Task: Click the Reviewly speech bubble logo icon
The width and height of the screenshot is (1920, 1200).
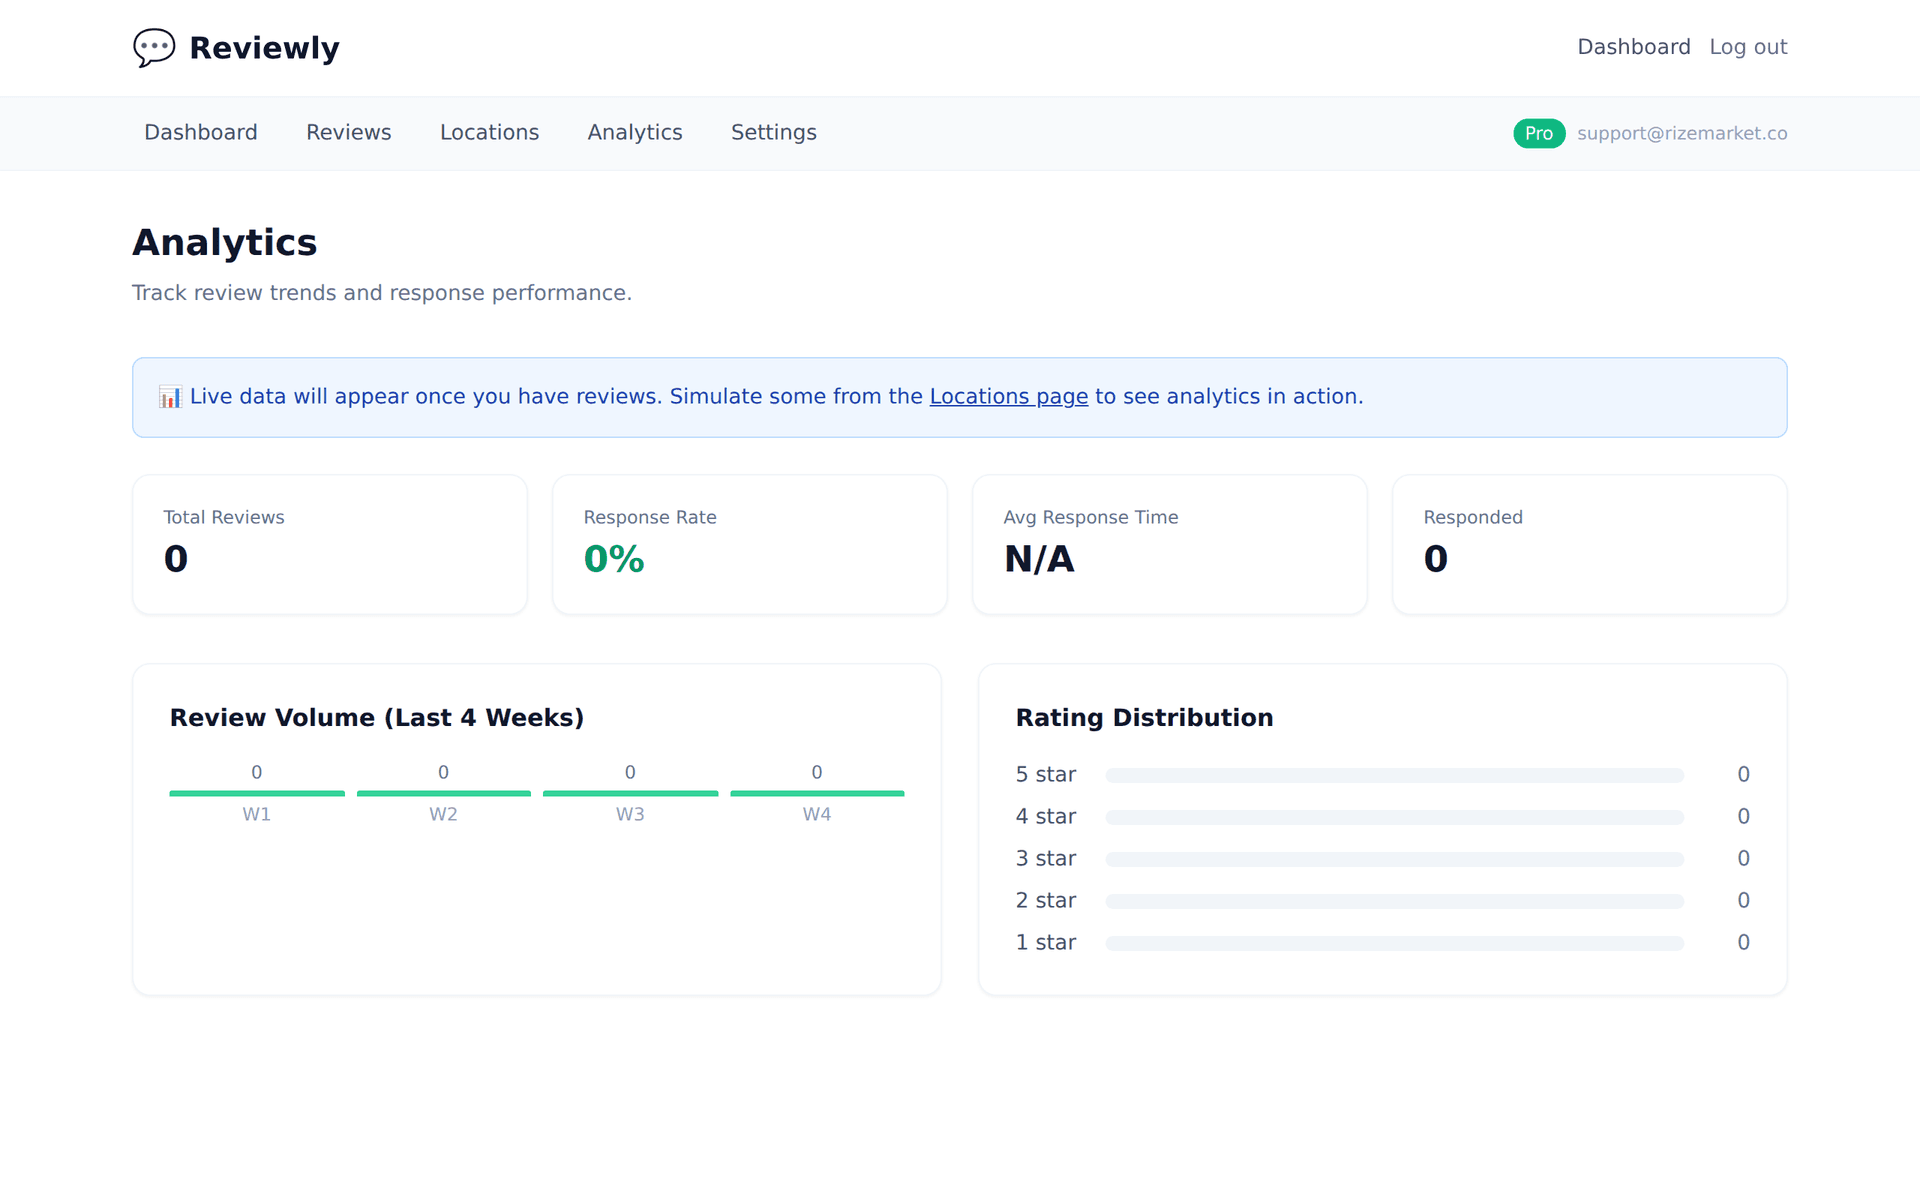Action: 154,47
